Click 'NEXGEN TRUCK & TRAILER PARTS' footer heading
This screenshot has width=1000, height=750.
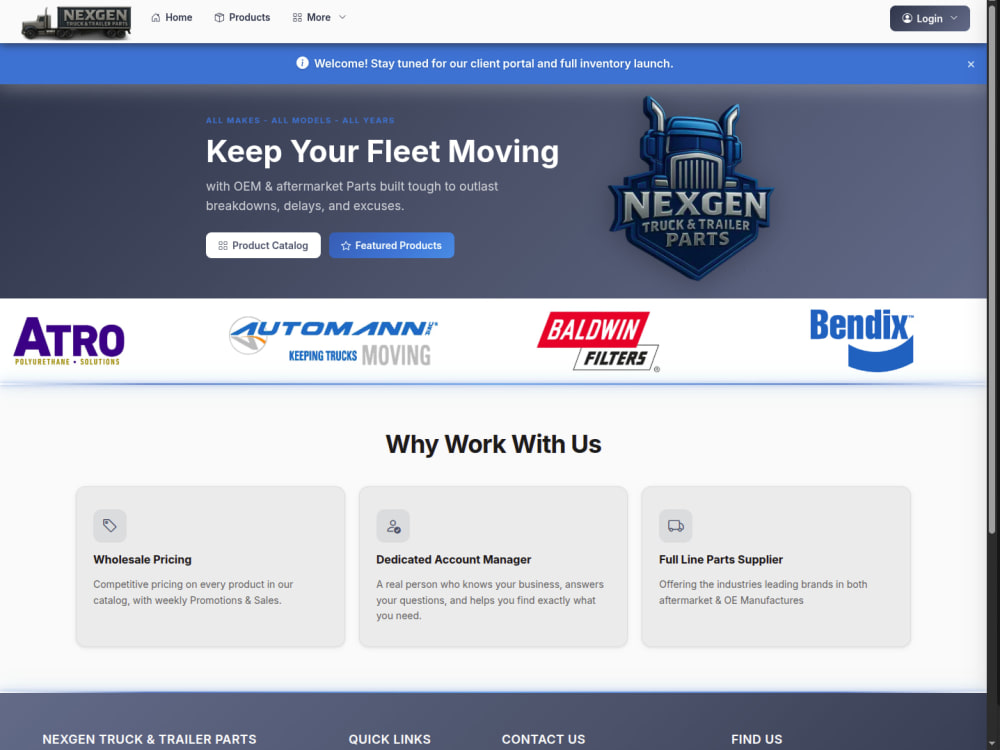[149, 739]
